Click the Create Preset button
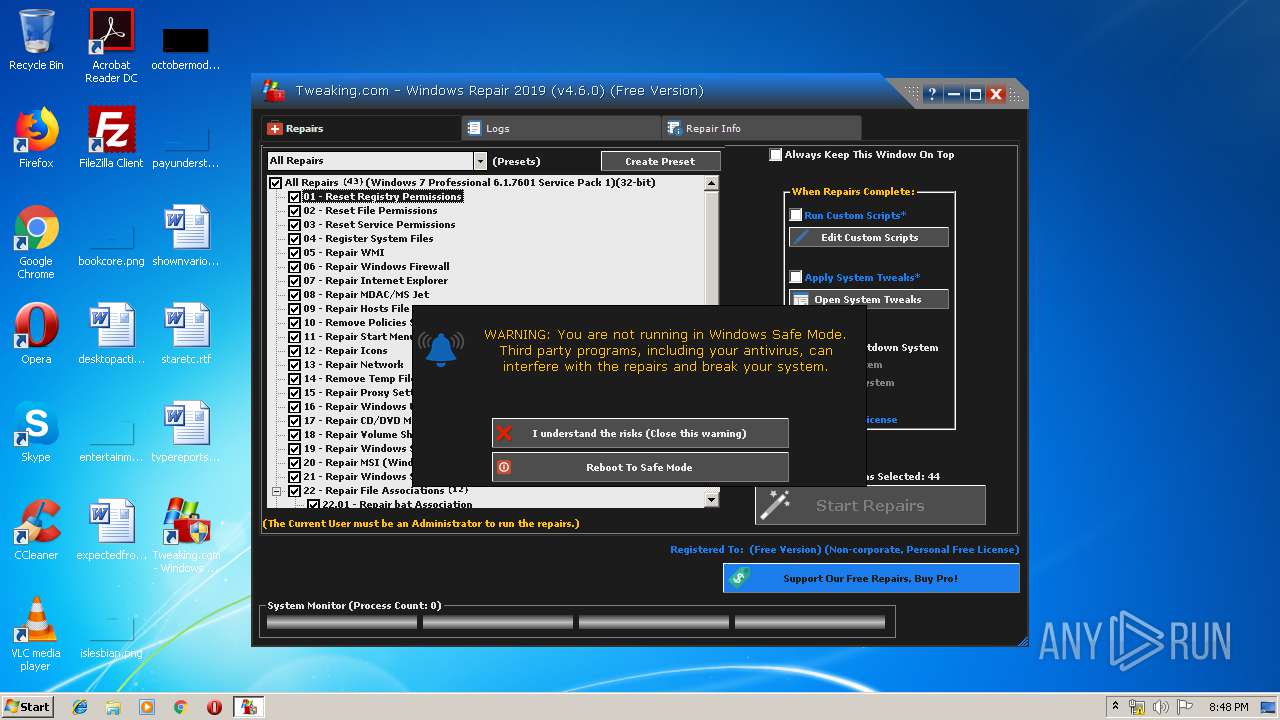The image size is (1280, 720). click(660, 161)
